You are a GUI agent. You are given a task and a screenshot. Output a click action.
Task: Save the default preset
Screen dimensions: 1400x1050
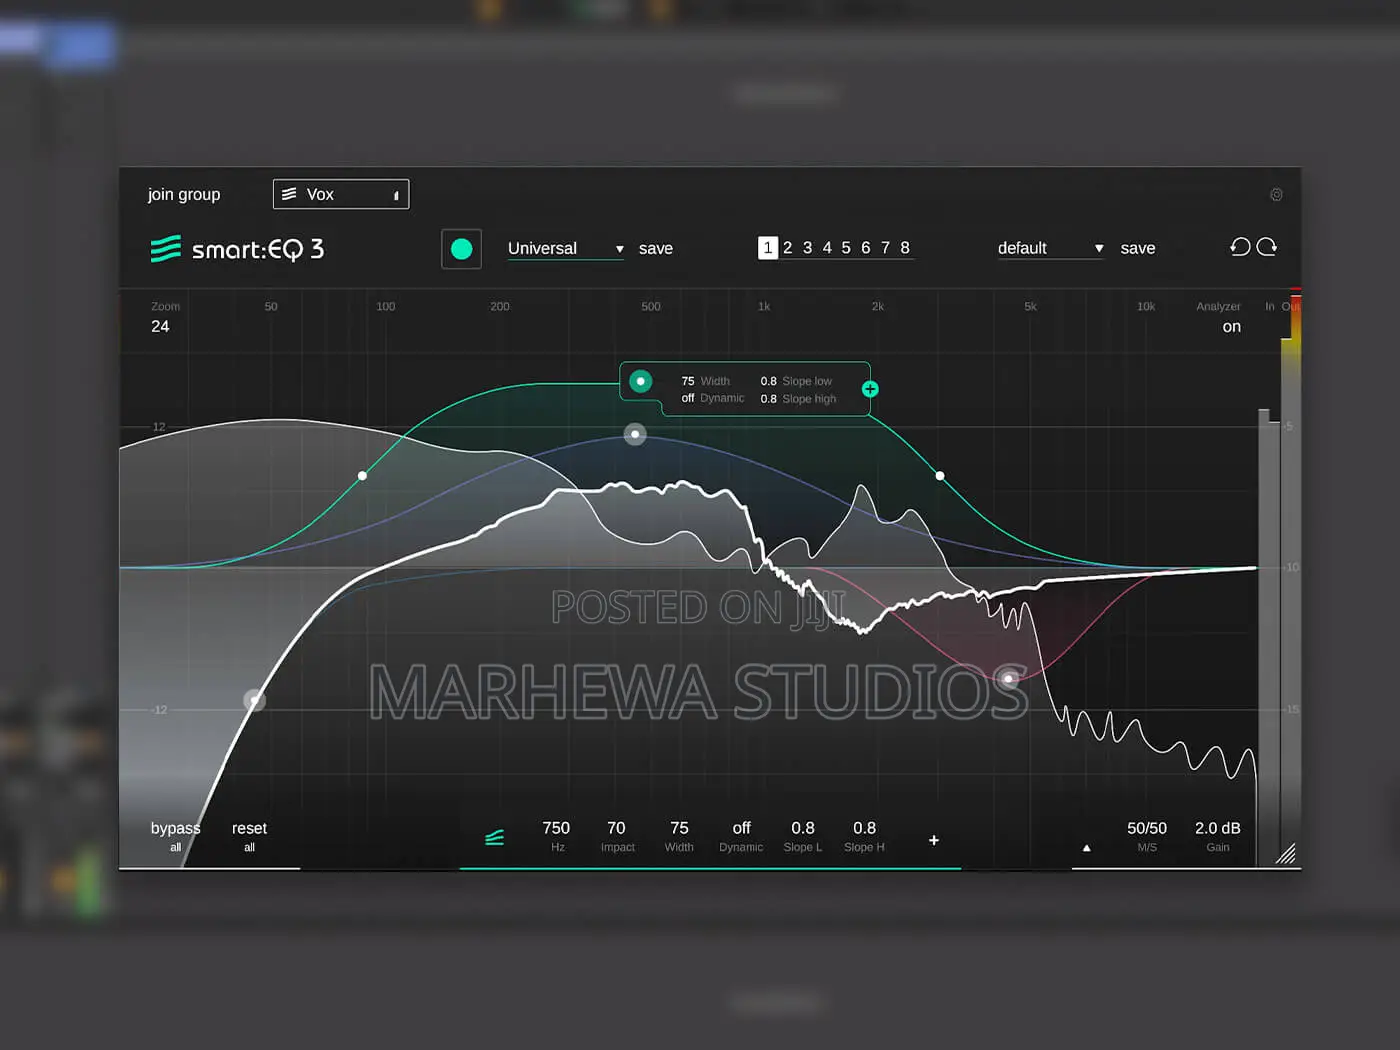pyautogui.click(x=1138, y=248)
